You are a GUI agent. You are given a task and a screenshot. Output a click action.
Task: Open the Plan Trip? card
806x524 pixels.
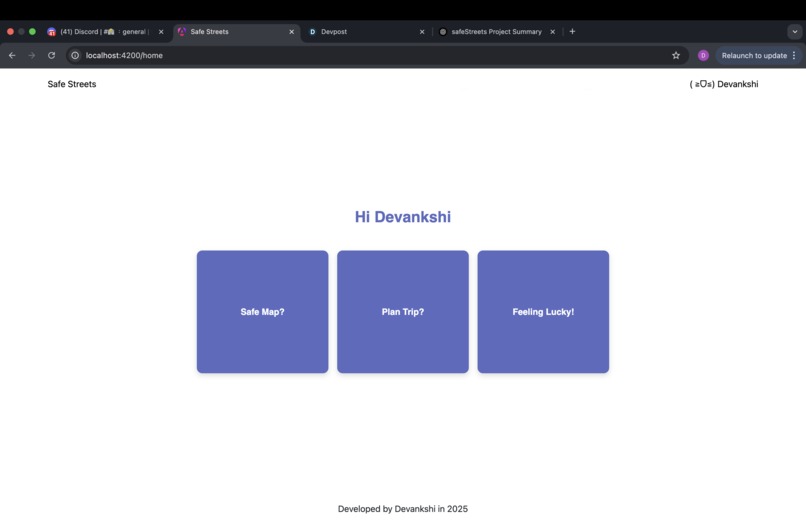click(403, 312)
